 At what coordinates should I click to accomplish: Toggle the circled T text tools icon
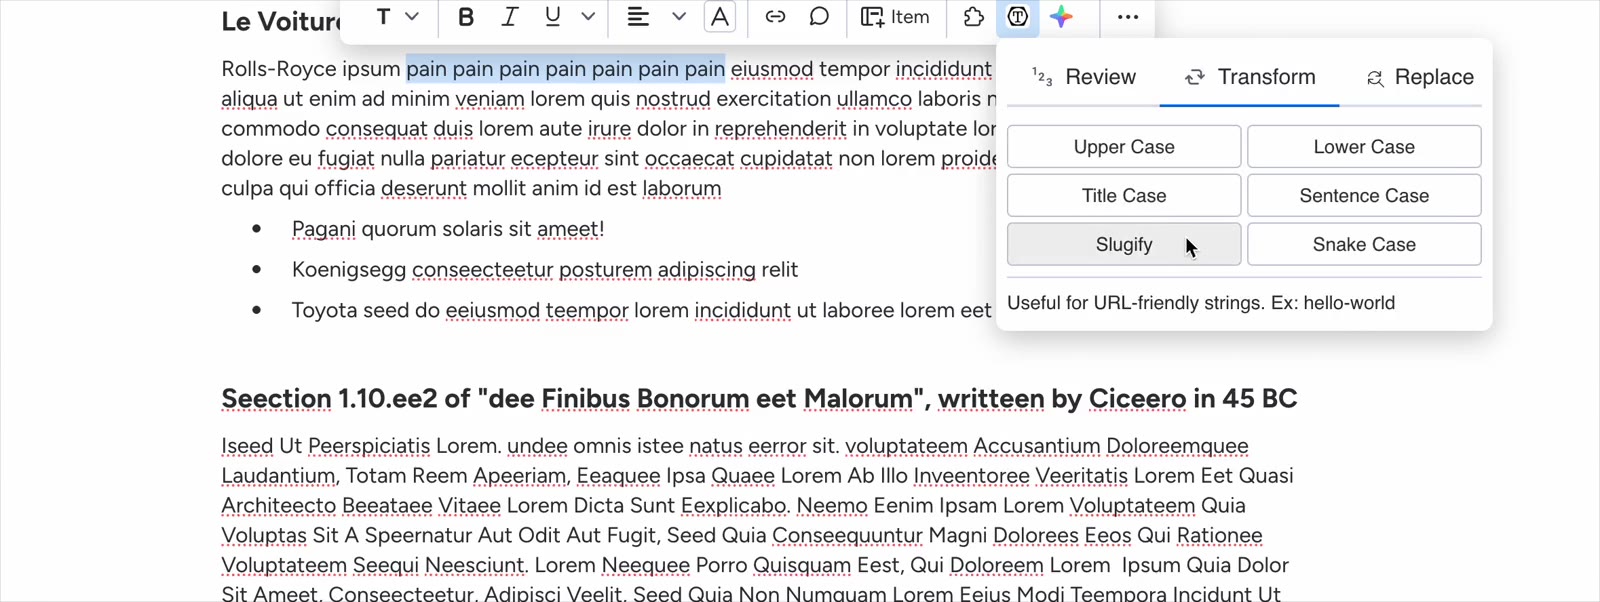pos(1017,17)
